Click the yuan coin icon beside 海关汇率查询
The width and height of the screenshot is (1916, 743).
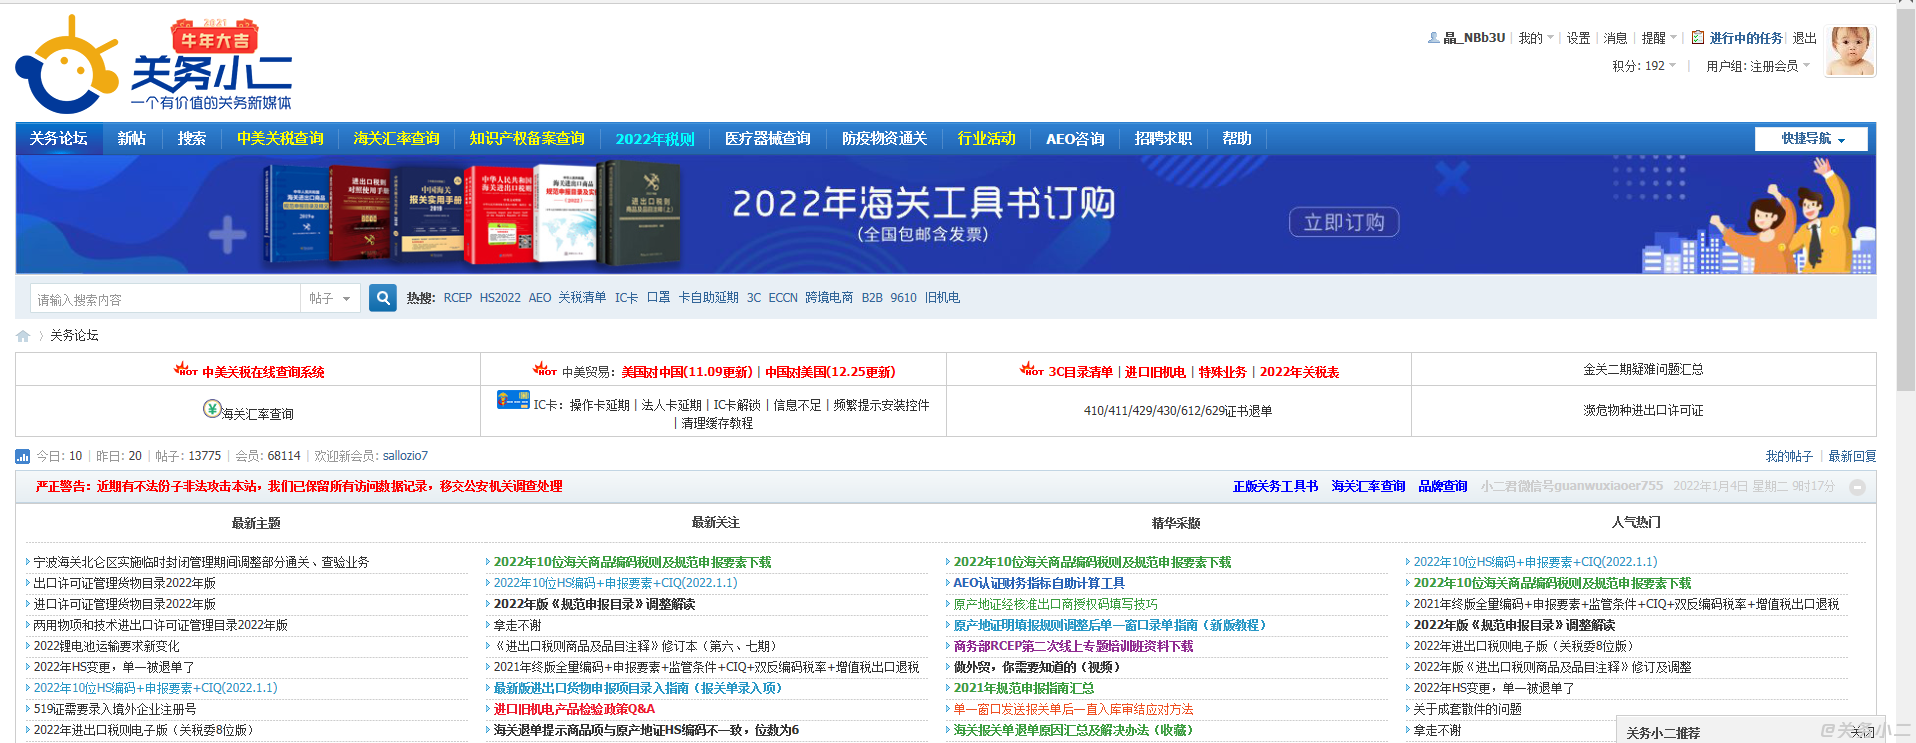212,409
